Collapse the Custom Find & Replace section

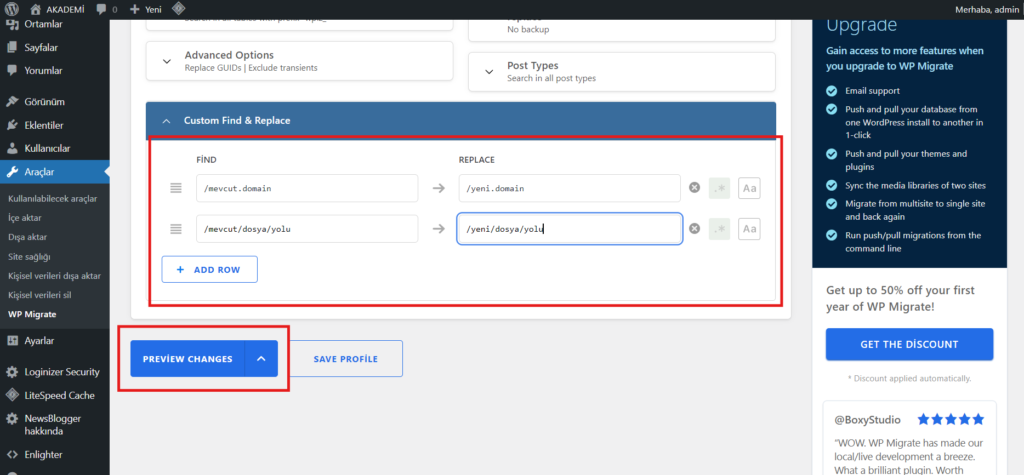(x=166, y=121)
